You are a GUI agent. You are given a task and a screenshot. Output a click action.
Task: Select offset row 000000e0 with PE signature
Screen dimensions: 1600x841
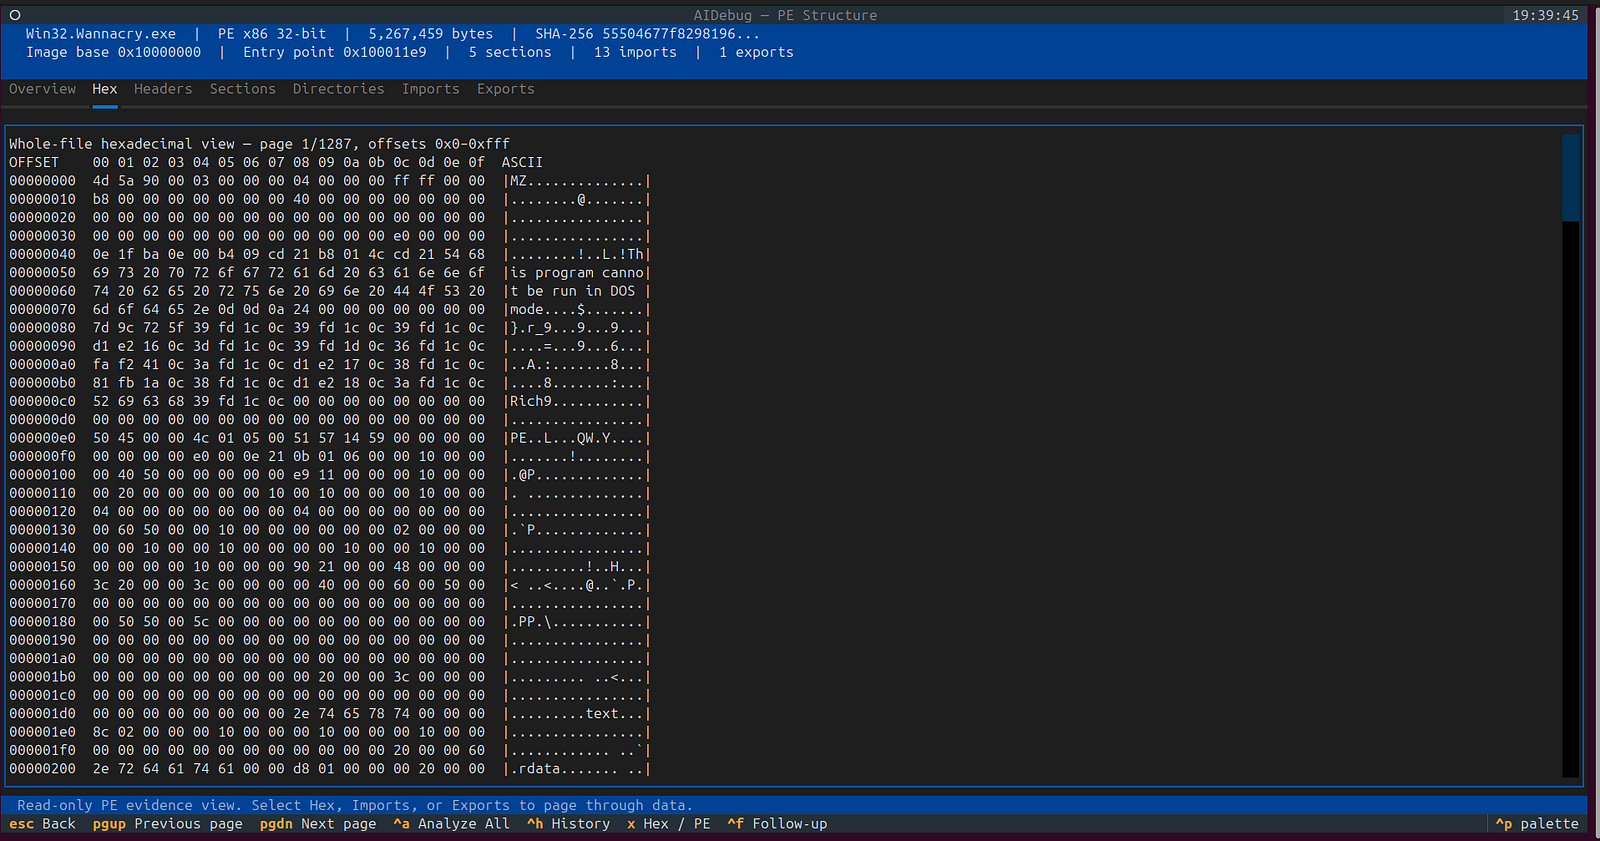click(x=330, y=438)
